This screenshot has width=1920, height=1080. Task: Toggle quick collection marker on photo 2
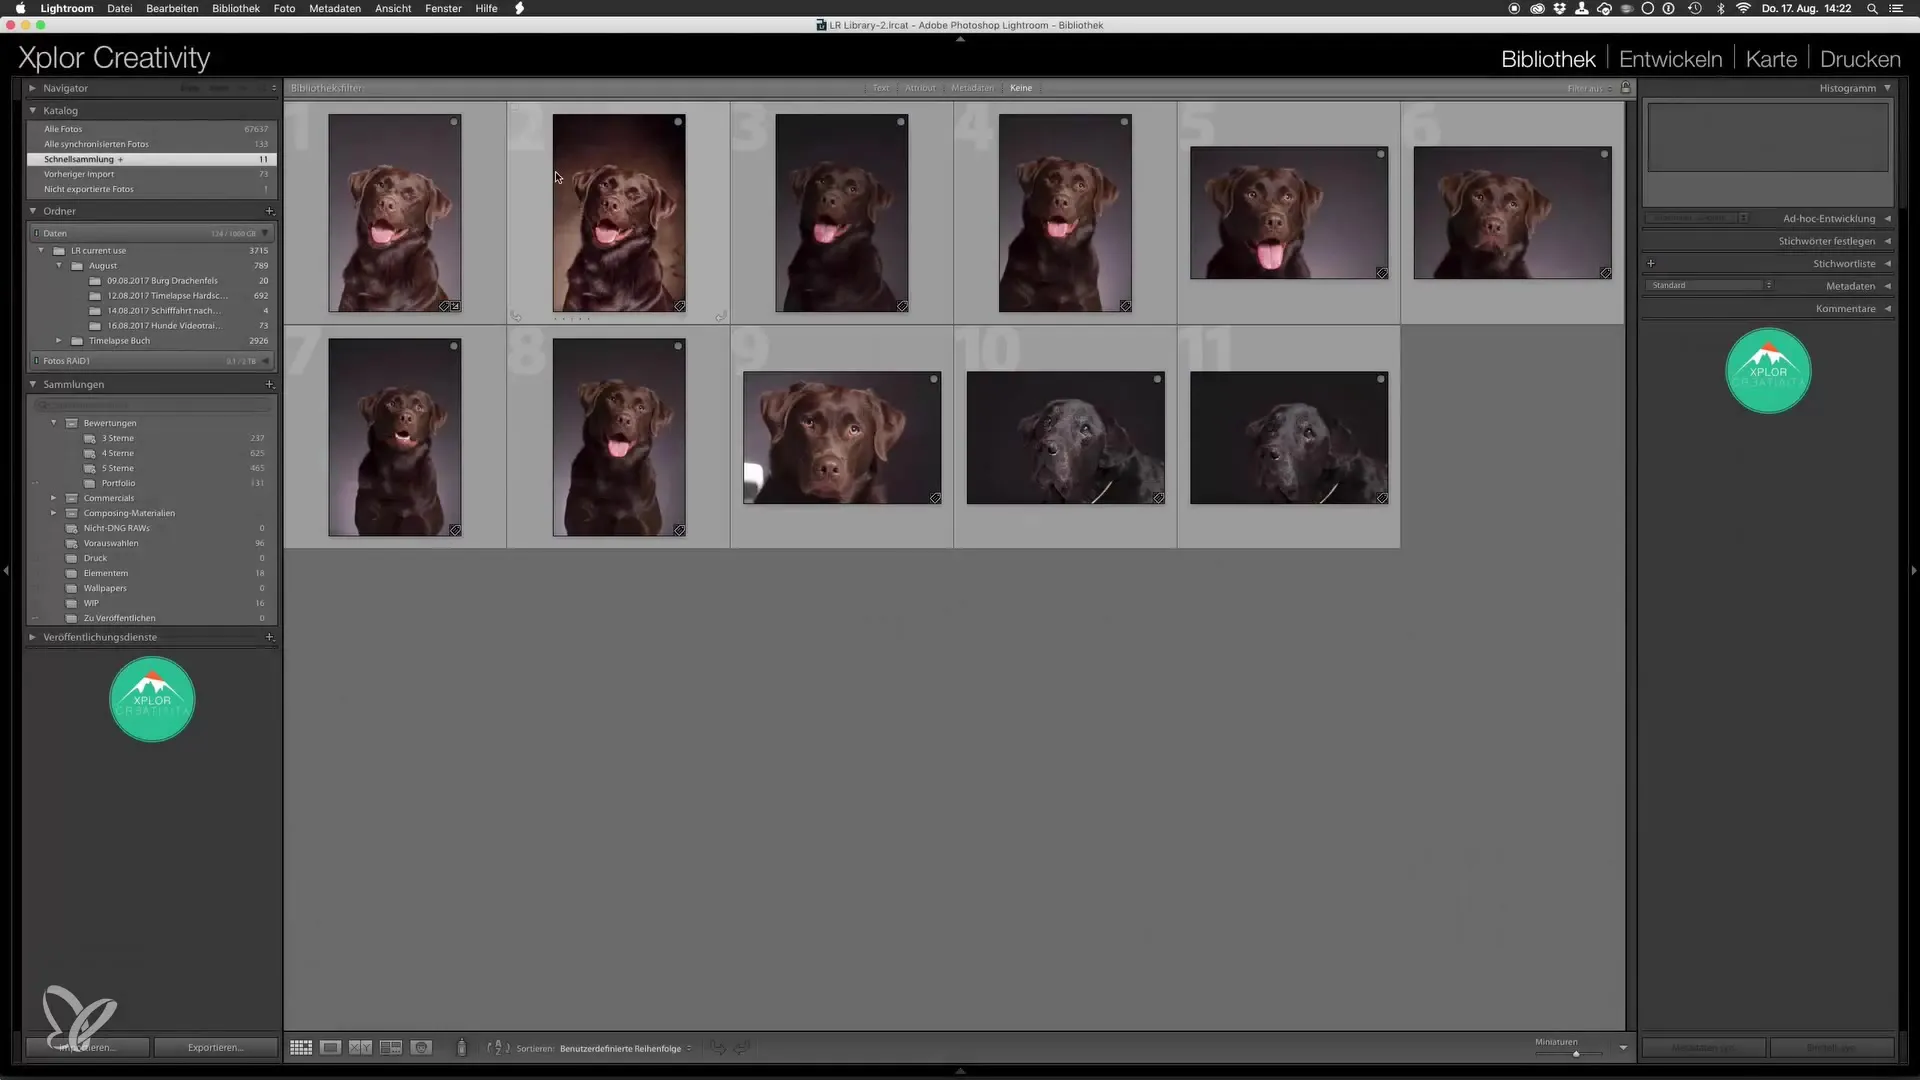(678, 122)
